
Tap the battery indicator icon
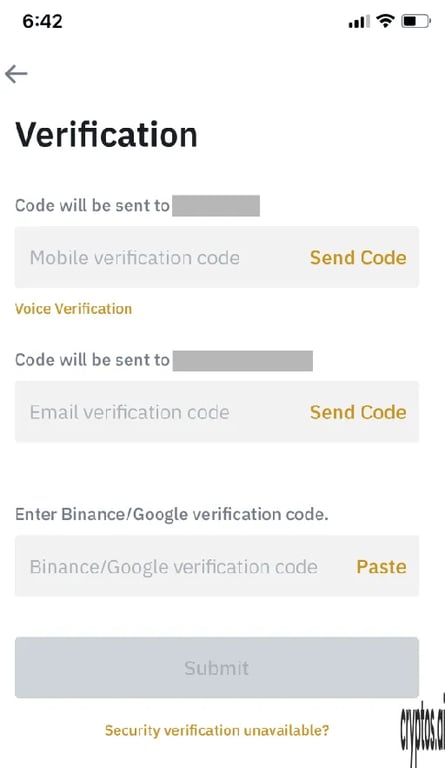pos(416,21)
